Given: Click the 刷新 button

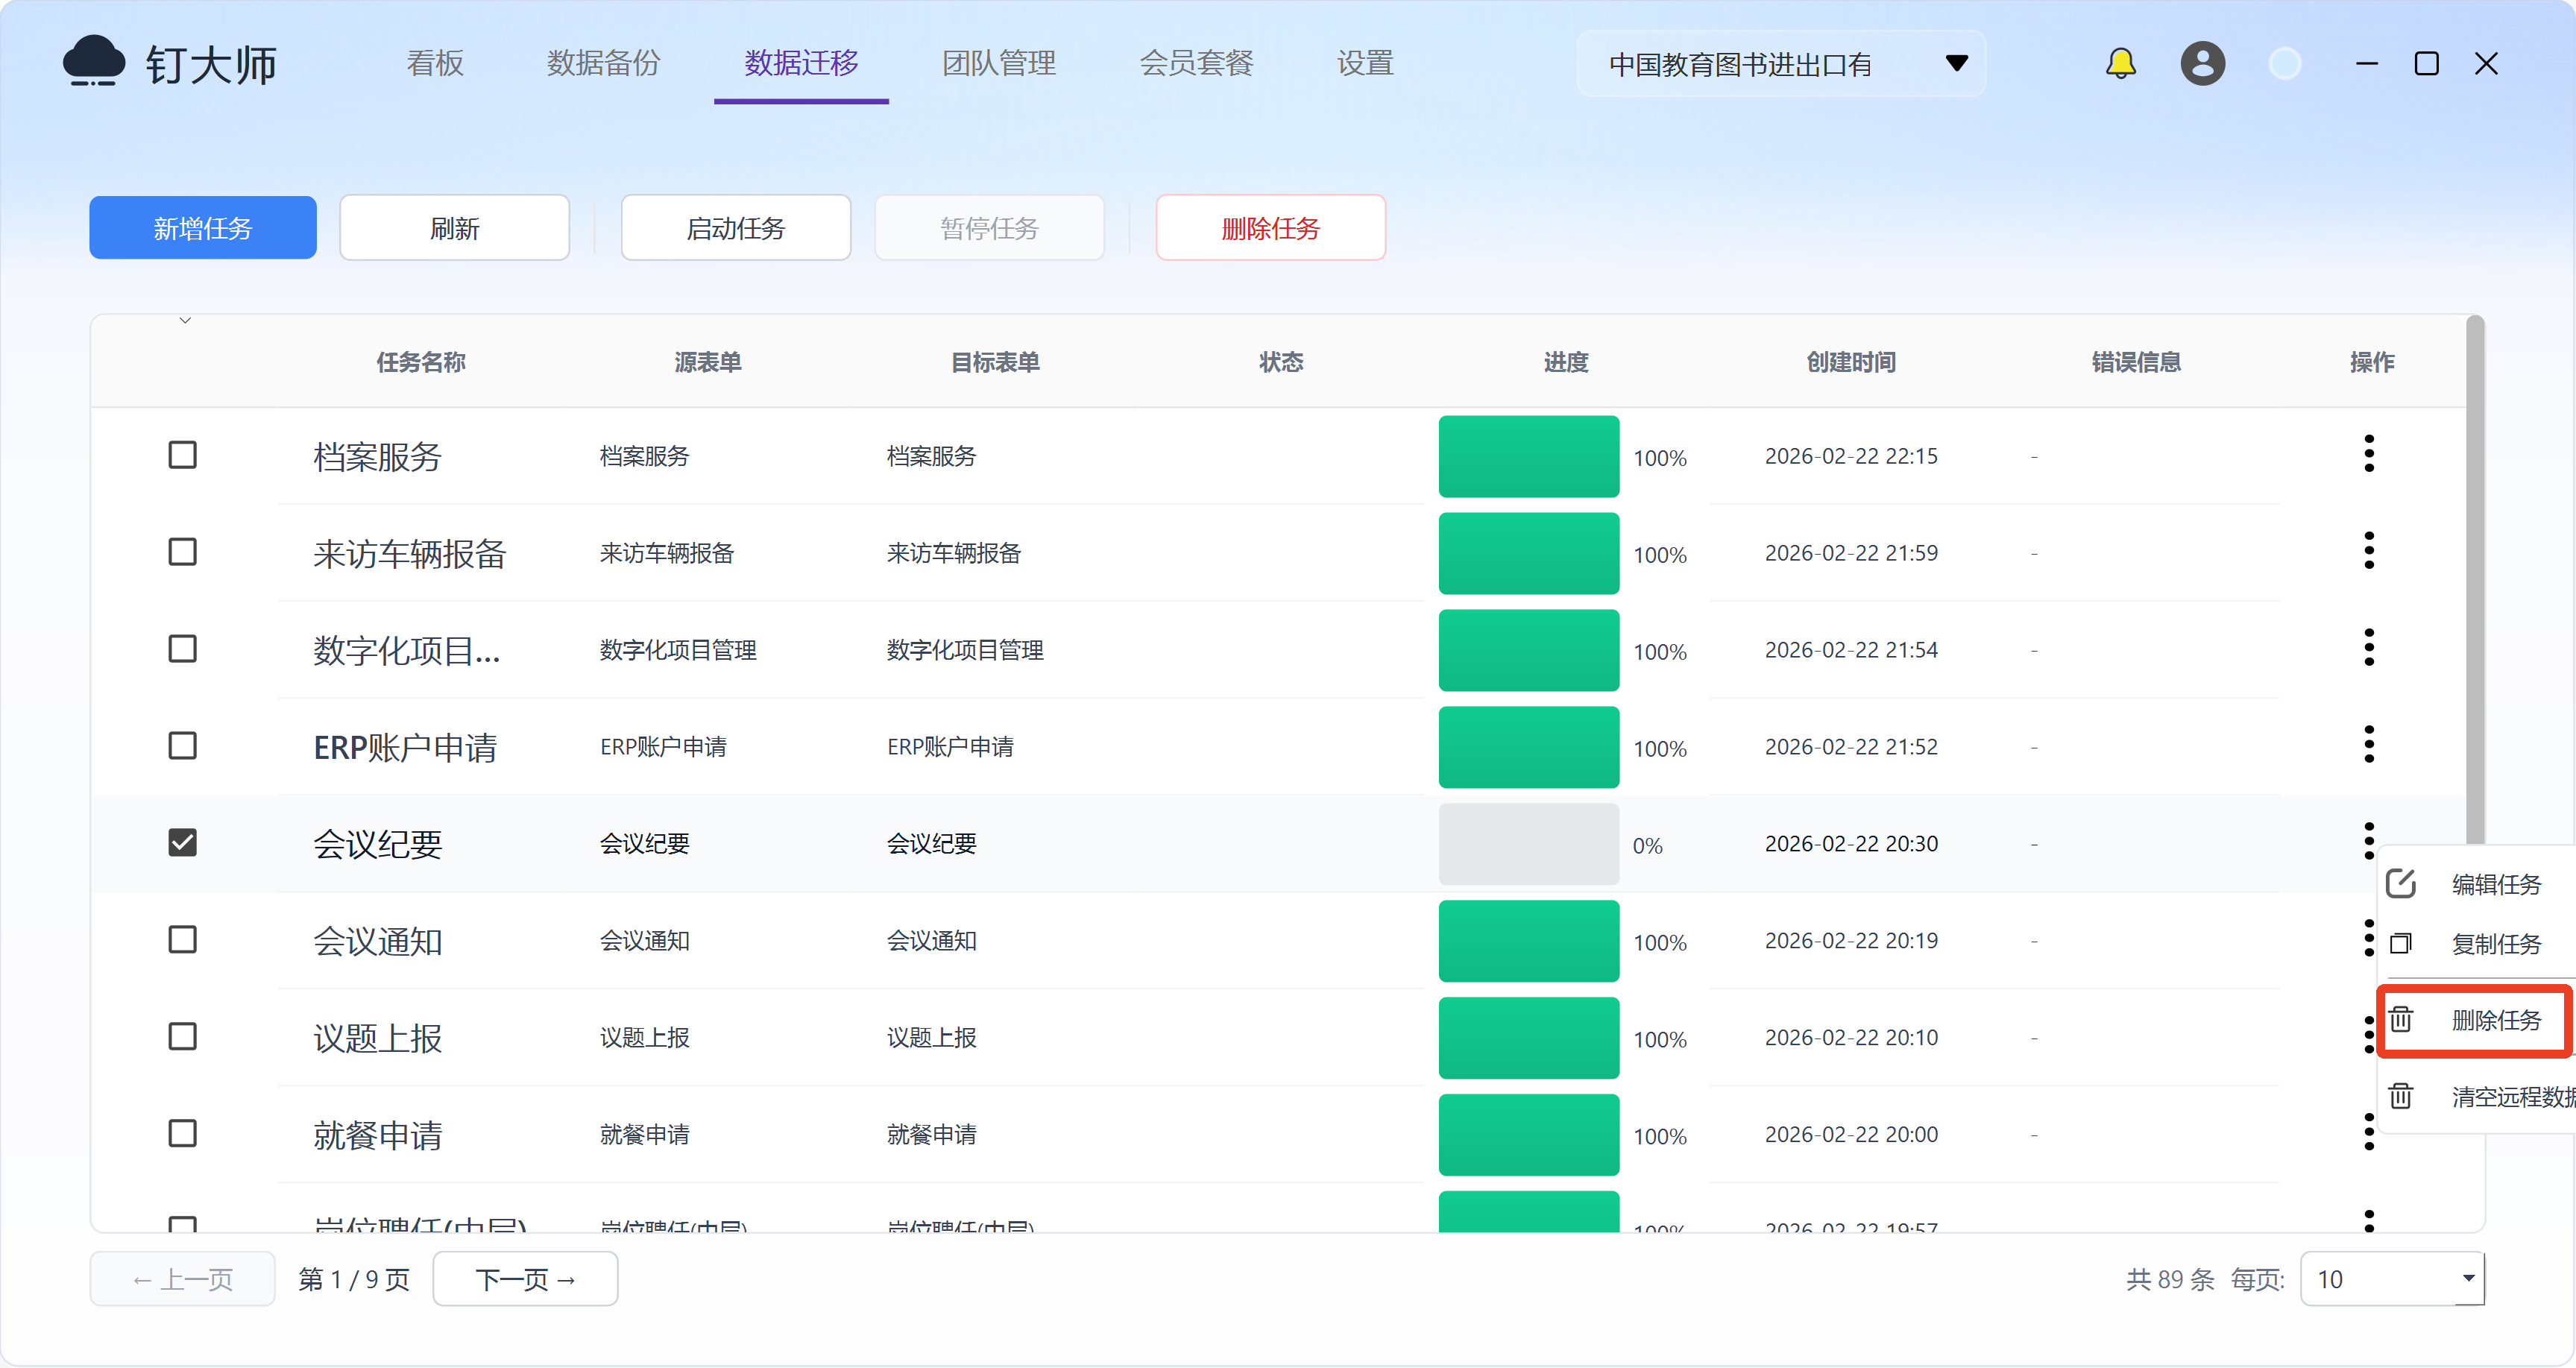Looking at the screenshot, I should (x=455, y=228).
